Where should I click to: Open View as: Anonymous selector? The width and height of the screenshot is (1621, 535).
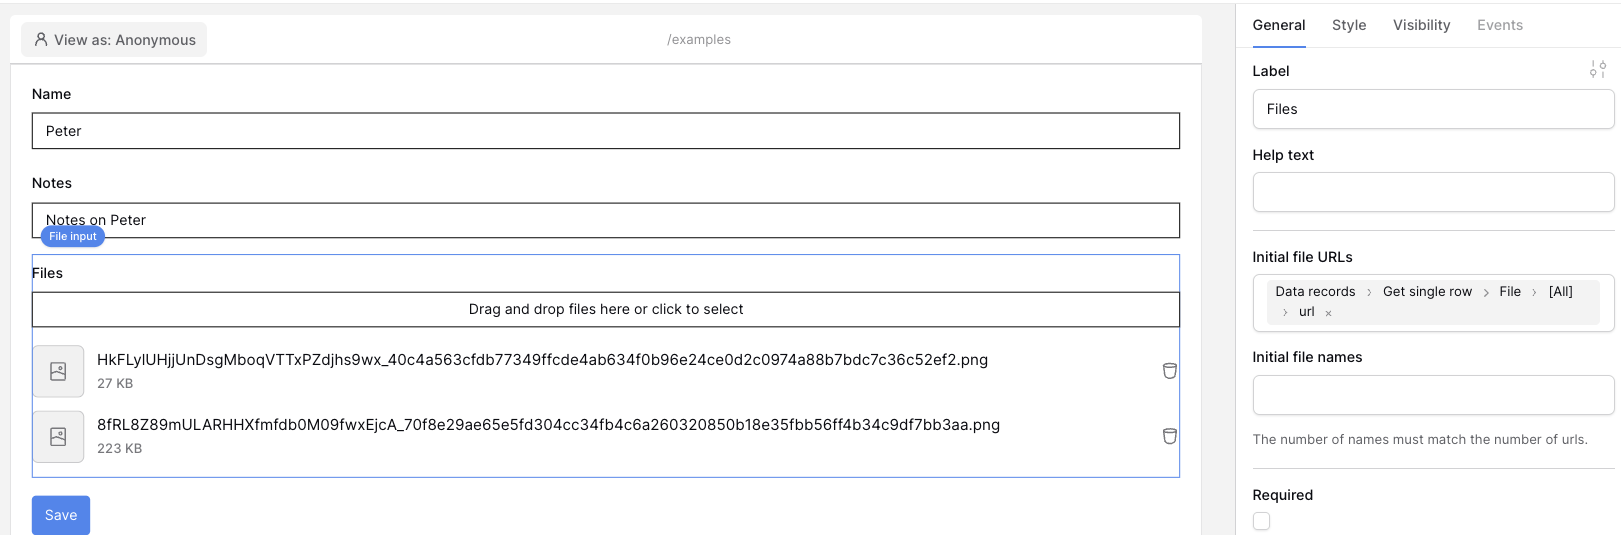tap(114, 40)
